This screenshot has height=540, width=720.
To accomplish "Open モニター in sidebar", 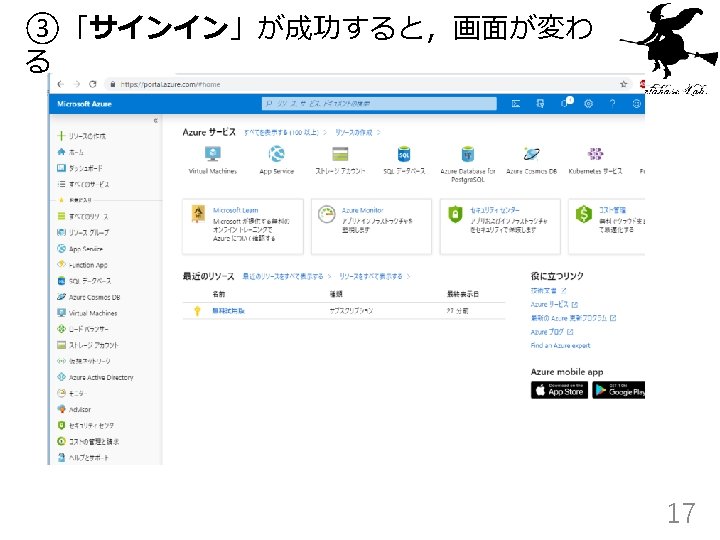I will pyautogui.click(x=72, y=393).
